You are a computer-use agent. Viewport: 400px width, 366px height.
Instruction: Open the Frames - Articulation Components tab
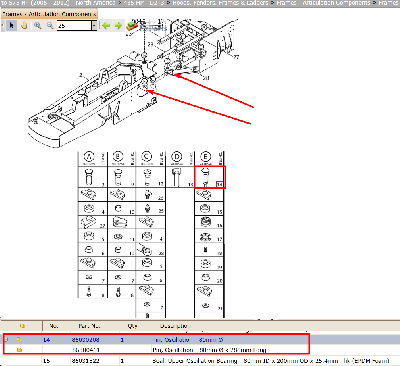click(49, 14)
